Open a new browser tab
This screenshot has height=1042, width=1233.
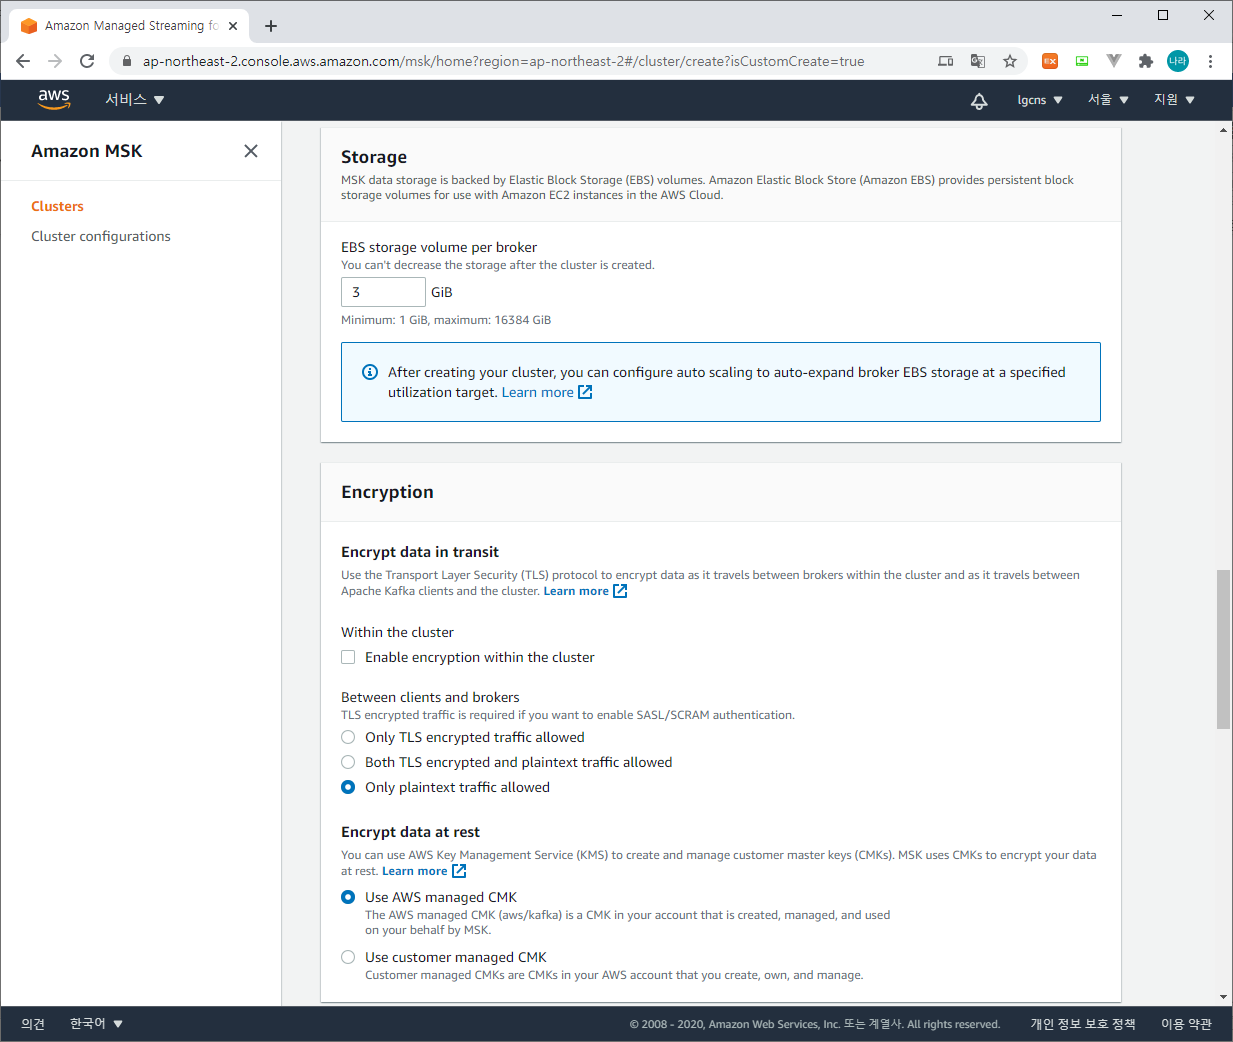click(271, 26)
